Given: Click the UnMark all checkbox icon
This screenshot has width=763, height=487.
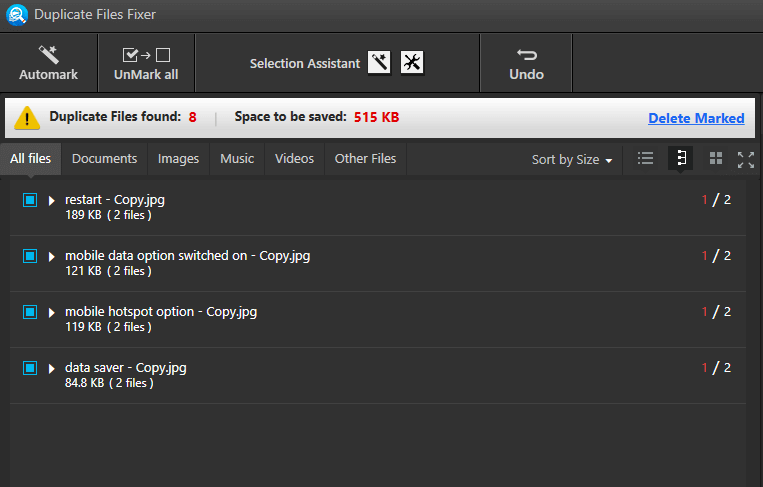Looking at the screenshot, I should (146, 55).
